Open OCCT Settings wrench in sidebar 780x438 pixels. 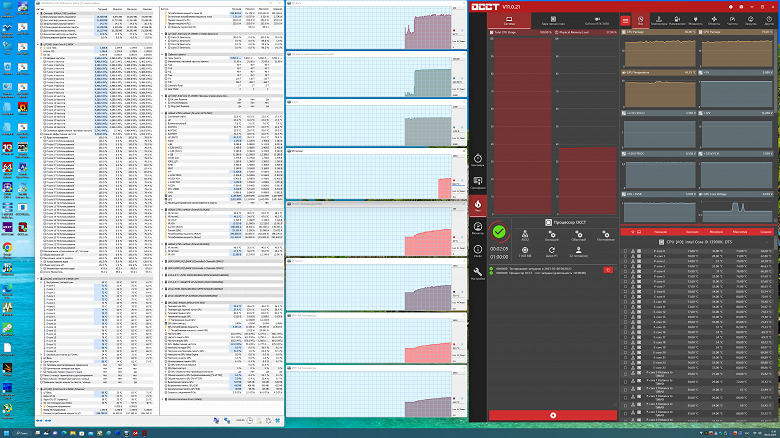[478, 273]
